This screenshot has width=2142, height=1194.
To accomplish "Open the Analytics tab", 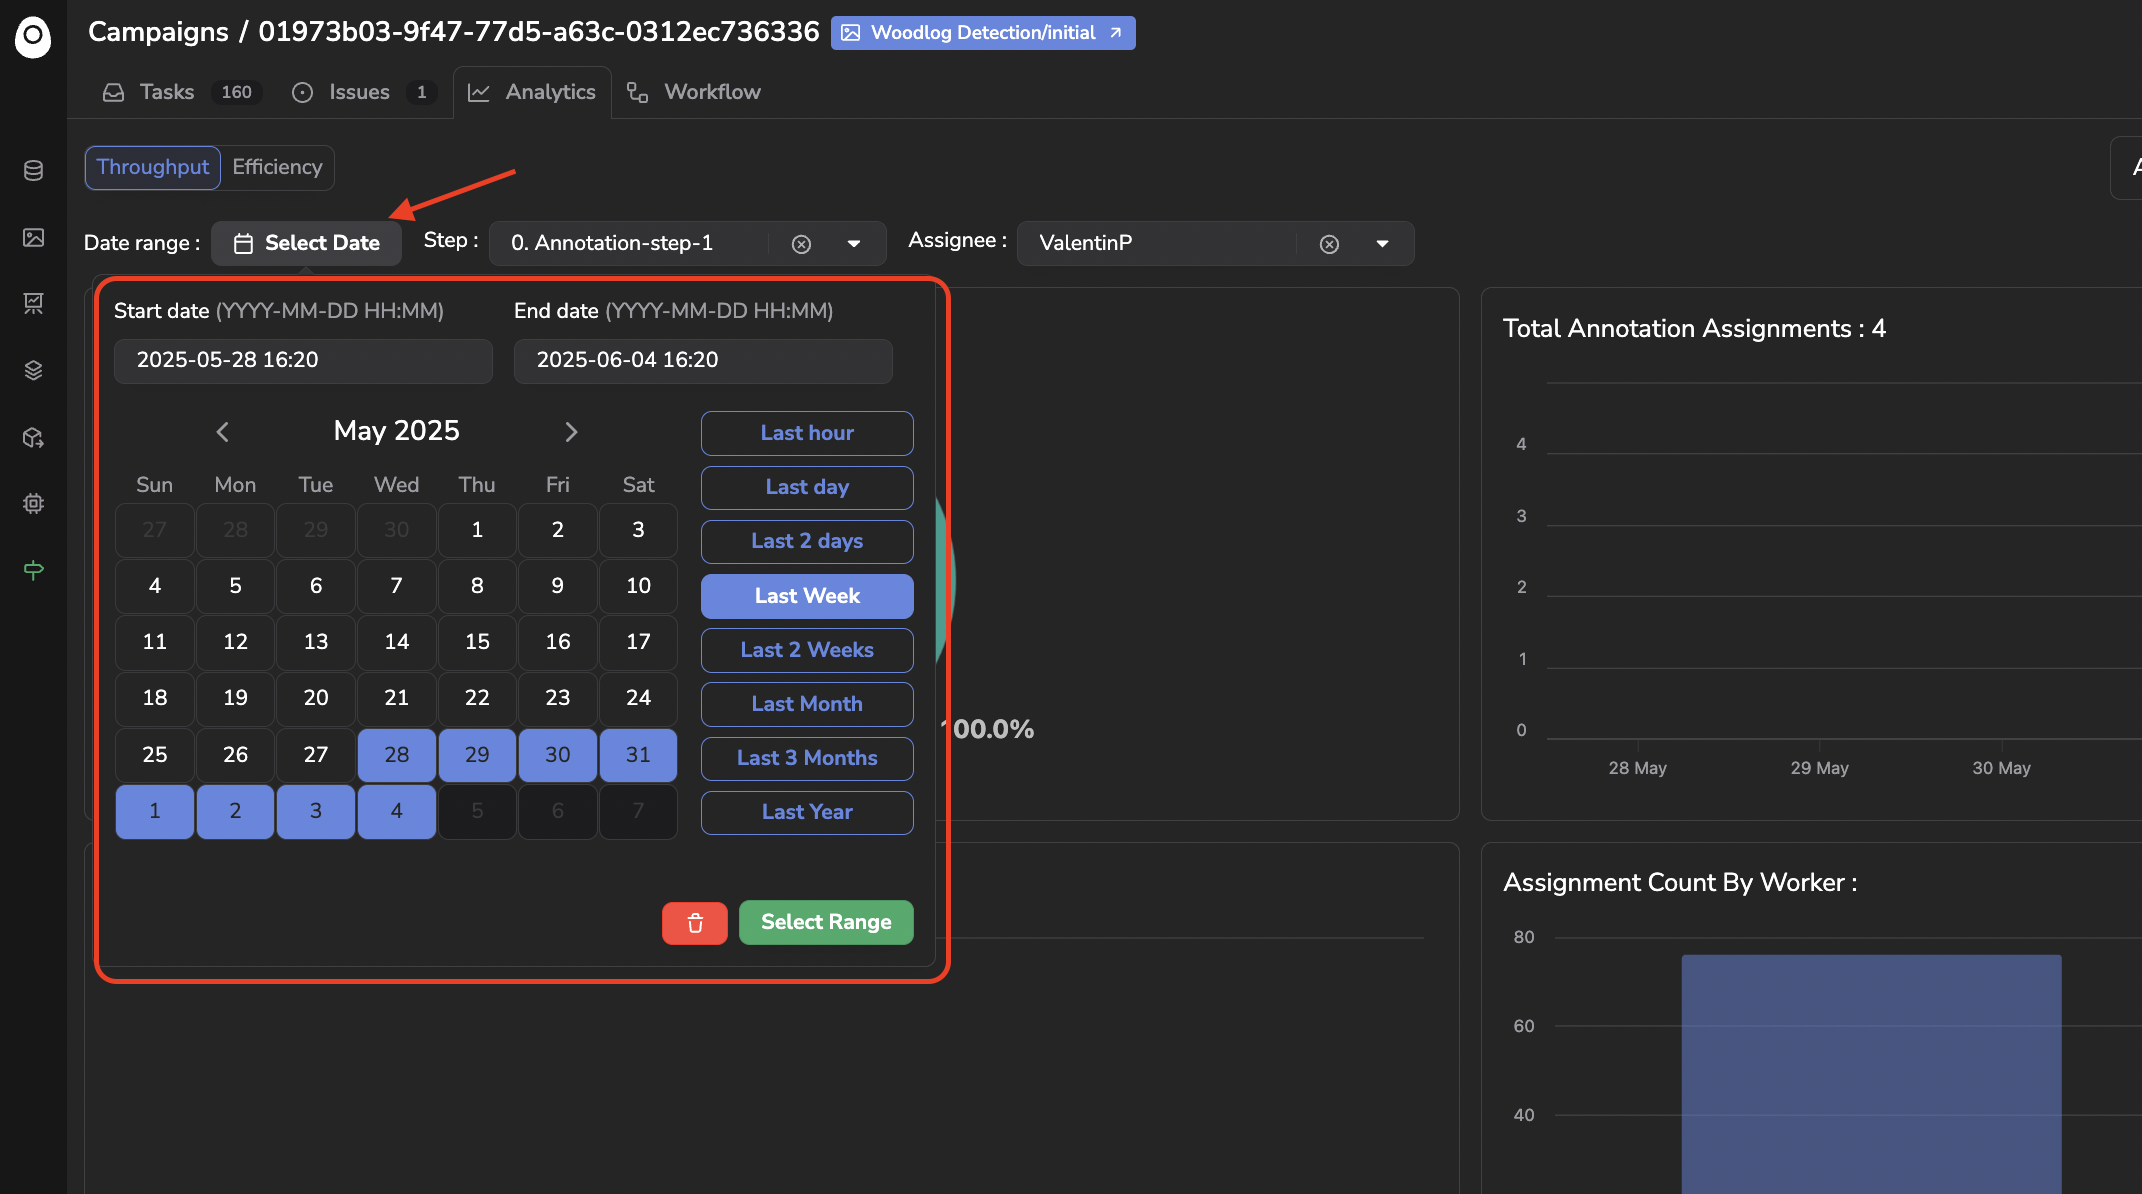I will (532, 92).
